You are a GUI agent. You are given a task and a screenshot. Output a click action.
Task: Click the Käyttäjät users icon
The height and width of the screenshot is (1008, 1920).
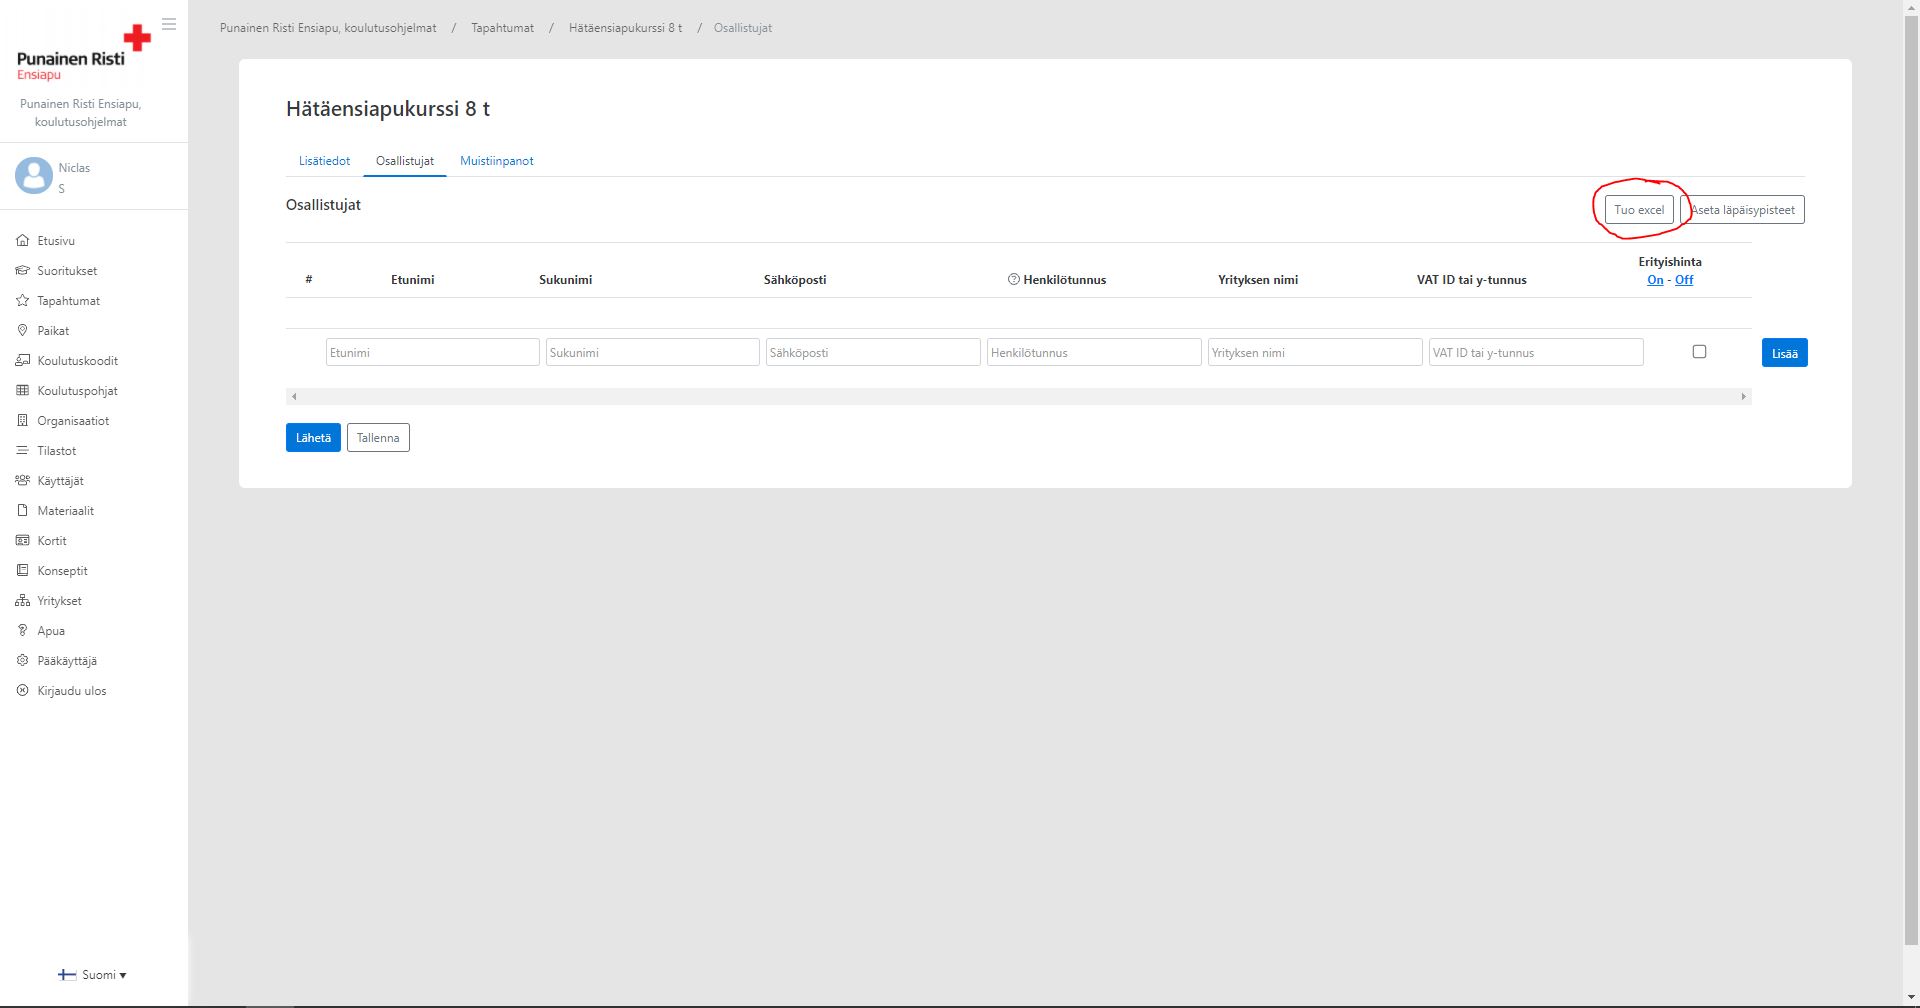[x=23, y=481]
